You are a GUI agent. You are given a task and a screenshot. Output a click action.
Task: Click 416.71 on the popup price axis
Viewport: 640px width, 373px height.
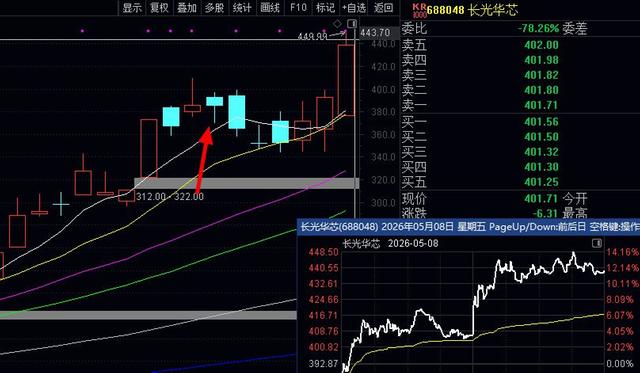click(323, 315)
